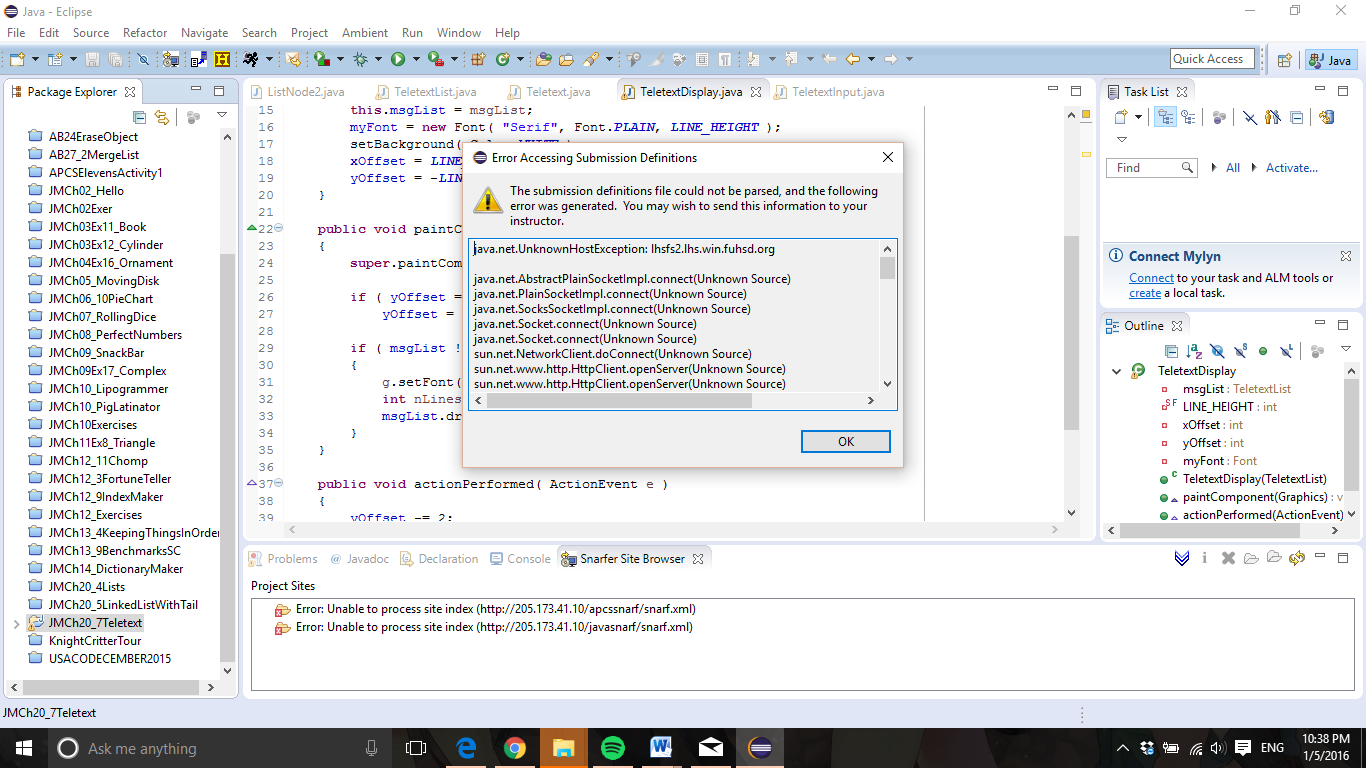Viewport: 1366px width, 768px height.
Task: Click the error text horizontal scrollbar
Action: click(670, 400)
